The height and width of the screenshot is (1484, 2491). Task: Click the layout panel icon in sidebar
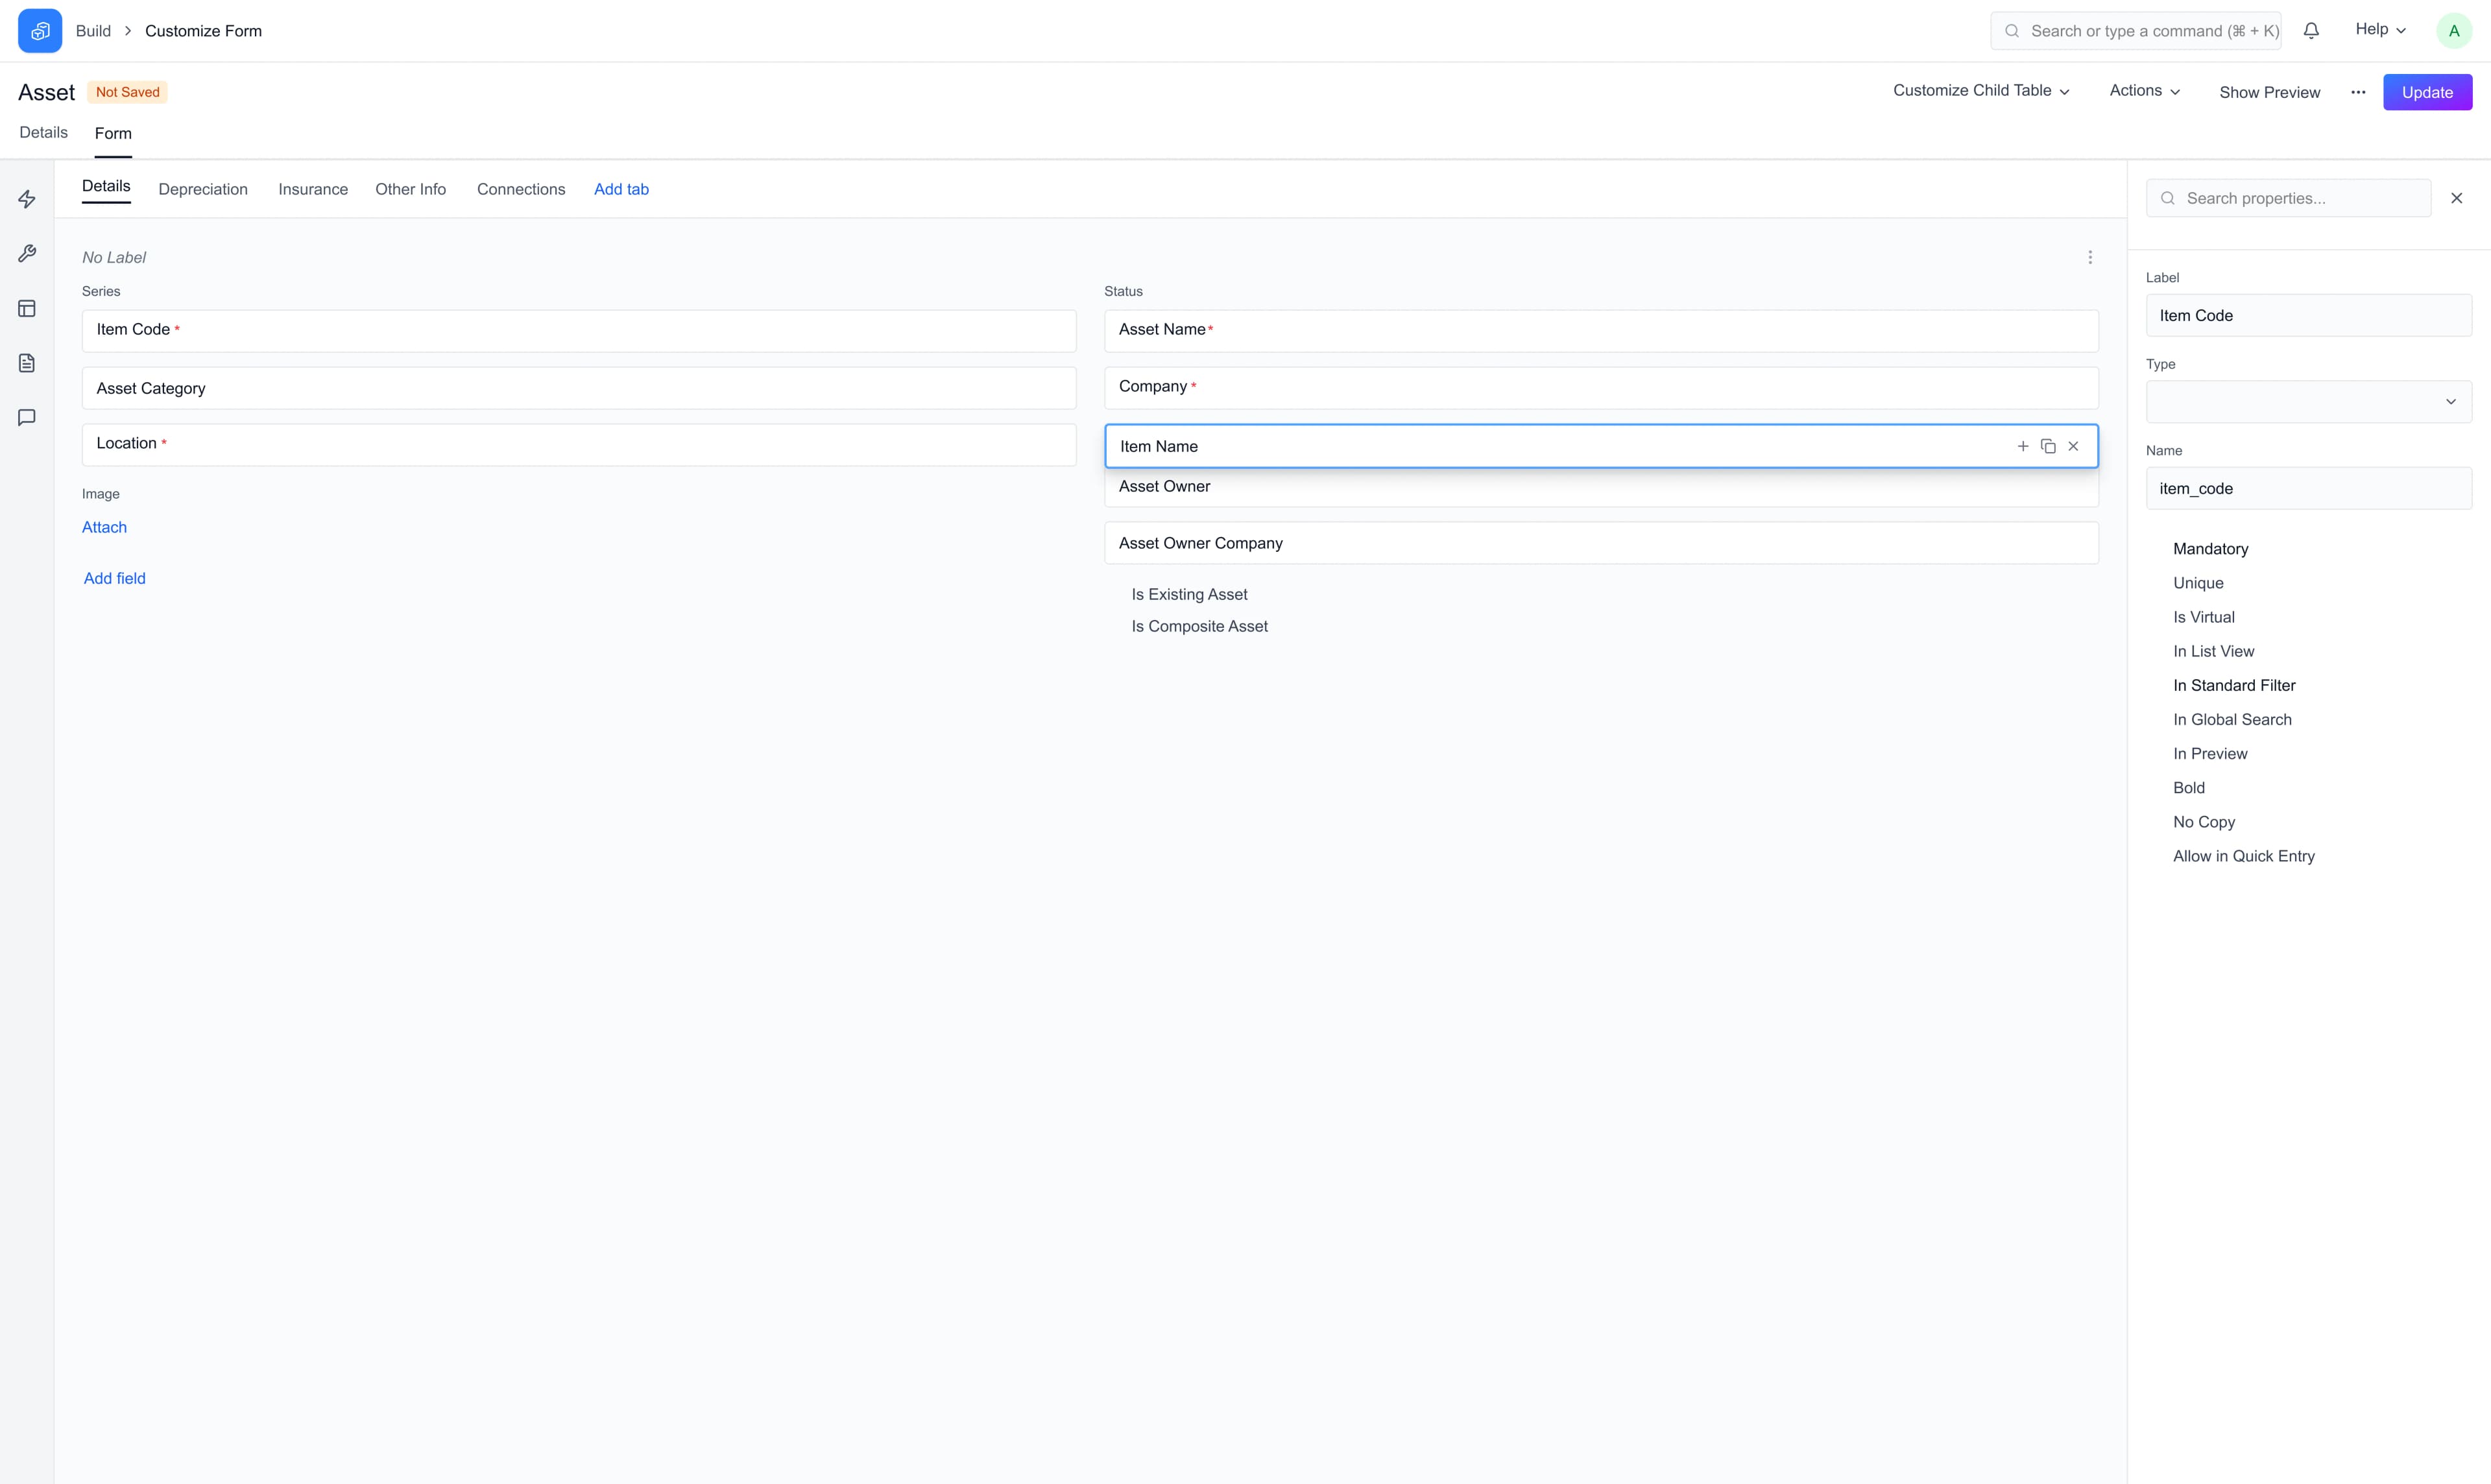click(x=26, y=308)
